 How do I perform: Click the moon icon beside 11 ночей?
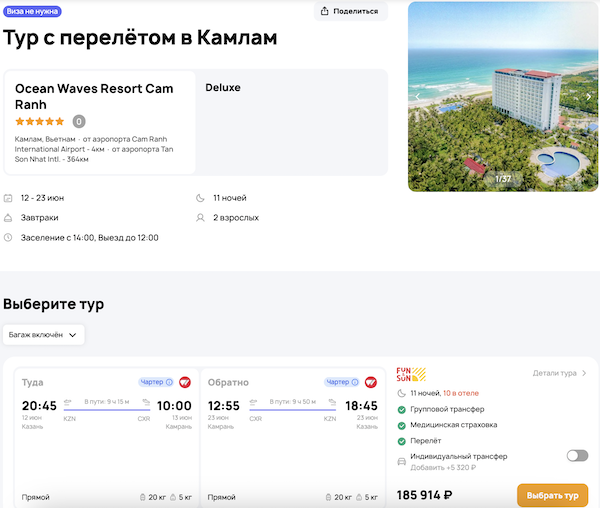(x=202, y=198)
